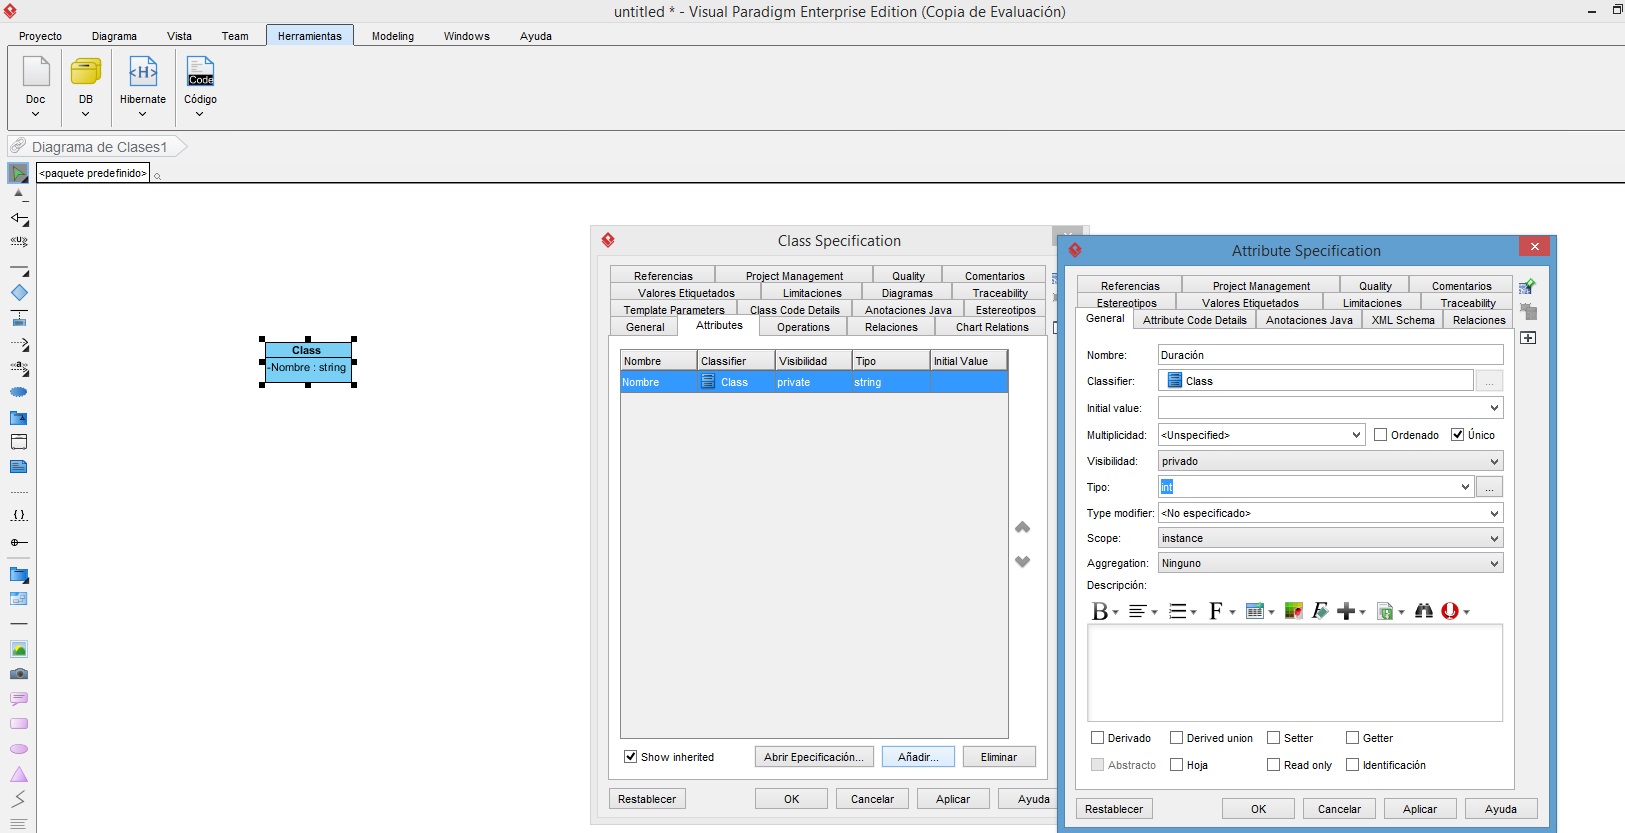Image resolution: width=1625 pixels, height=833 pixels.
Task: Enable the Ordenado checkbox
Action: click(1381, 435)
